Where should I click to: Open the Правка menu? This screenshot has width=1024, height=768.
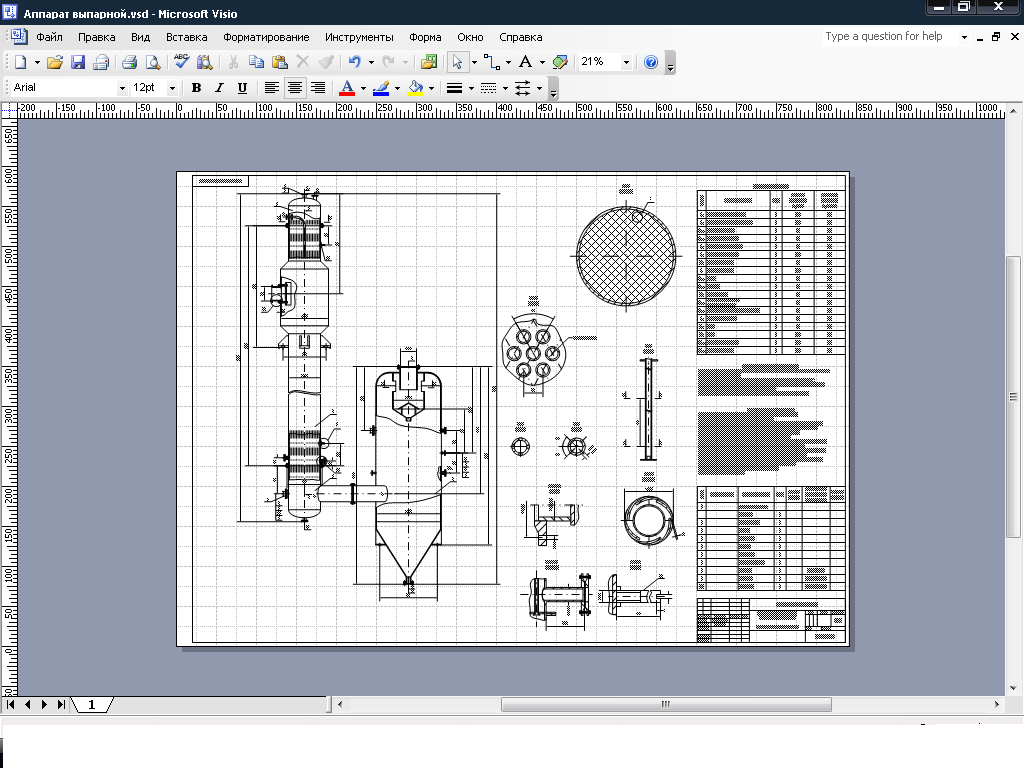tap(97, 37)
